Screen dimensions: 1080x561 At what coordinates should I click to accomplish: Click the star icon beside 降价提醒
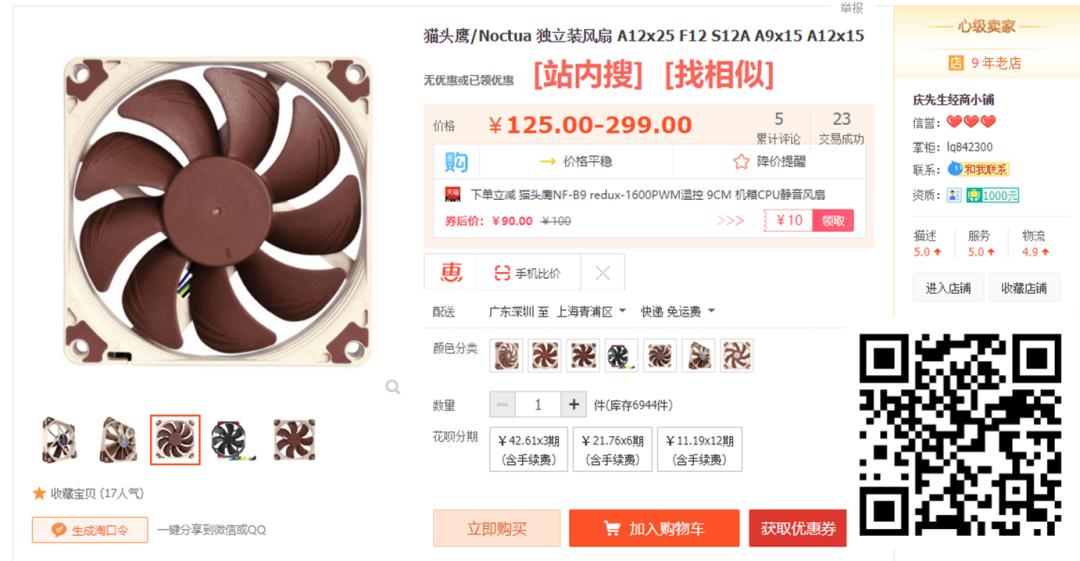coord(741,161)
